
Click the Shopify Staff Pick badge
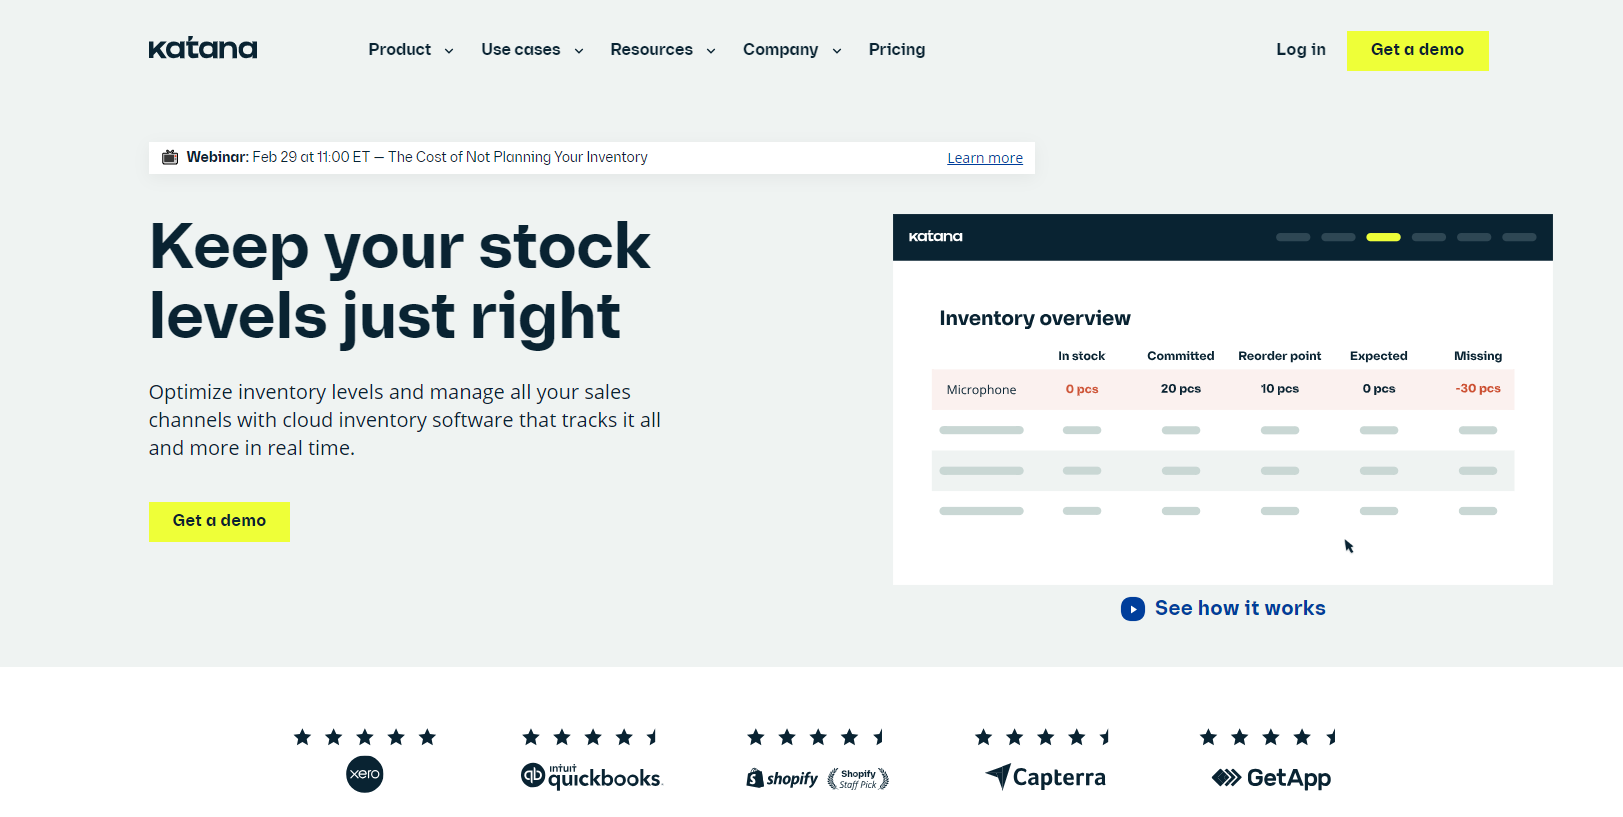(858, 779)
